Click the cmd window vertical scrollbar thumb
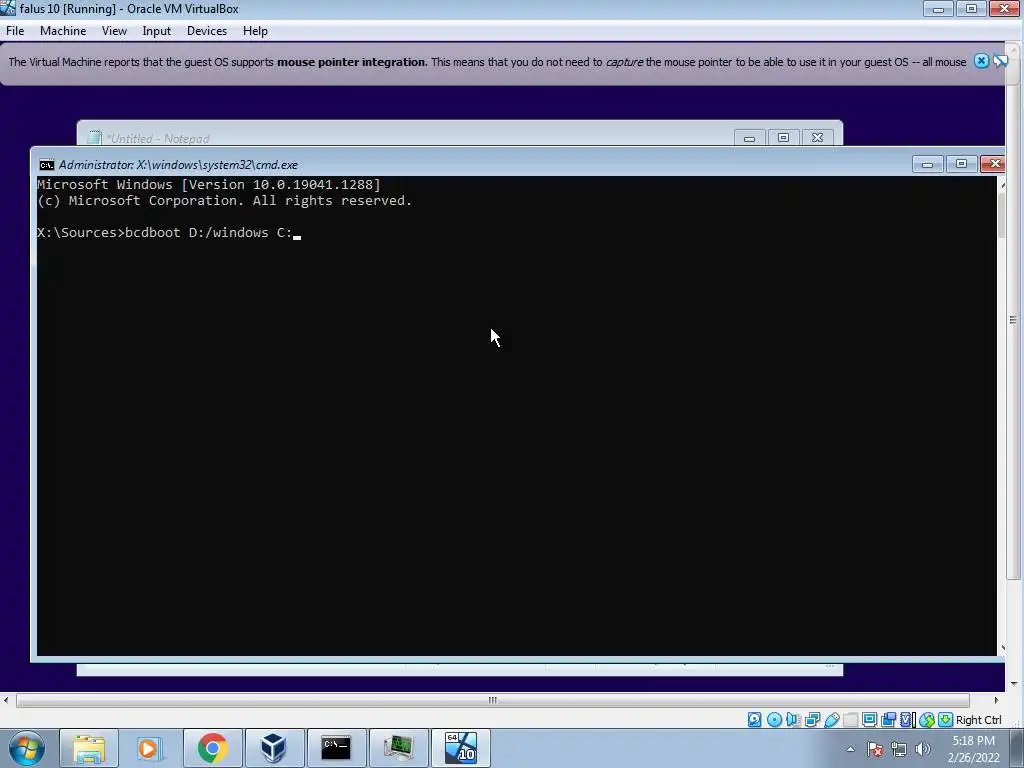The height and width of the screenshot is (768, 1024). (1002, 216)
